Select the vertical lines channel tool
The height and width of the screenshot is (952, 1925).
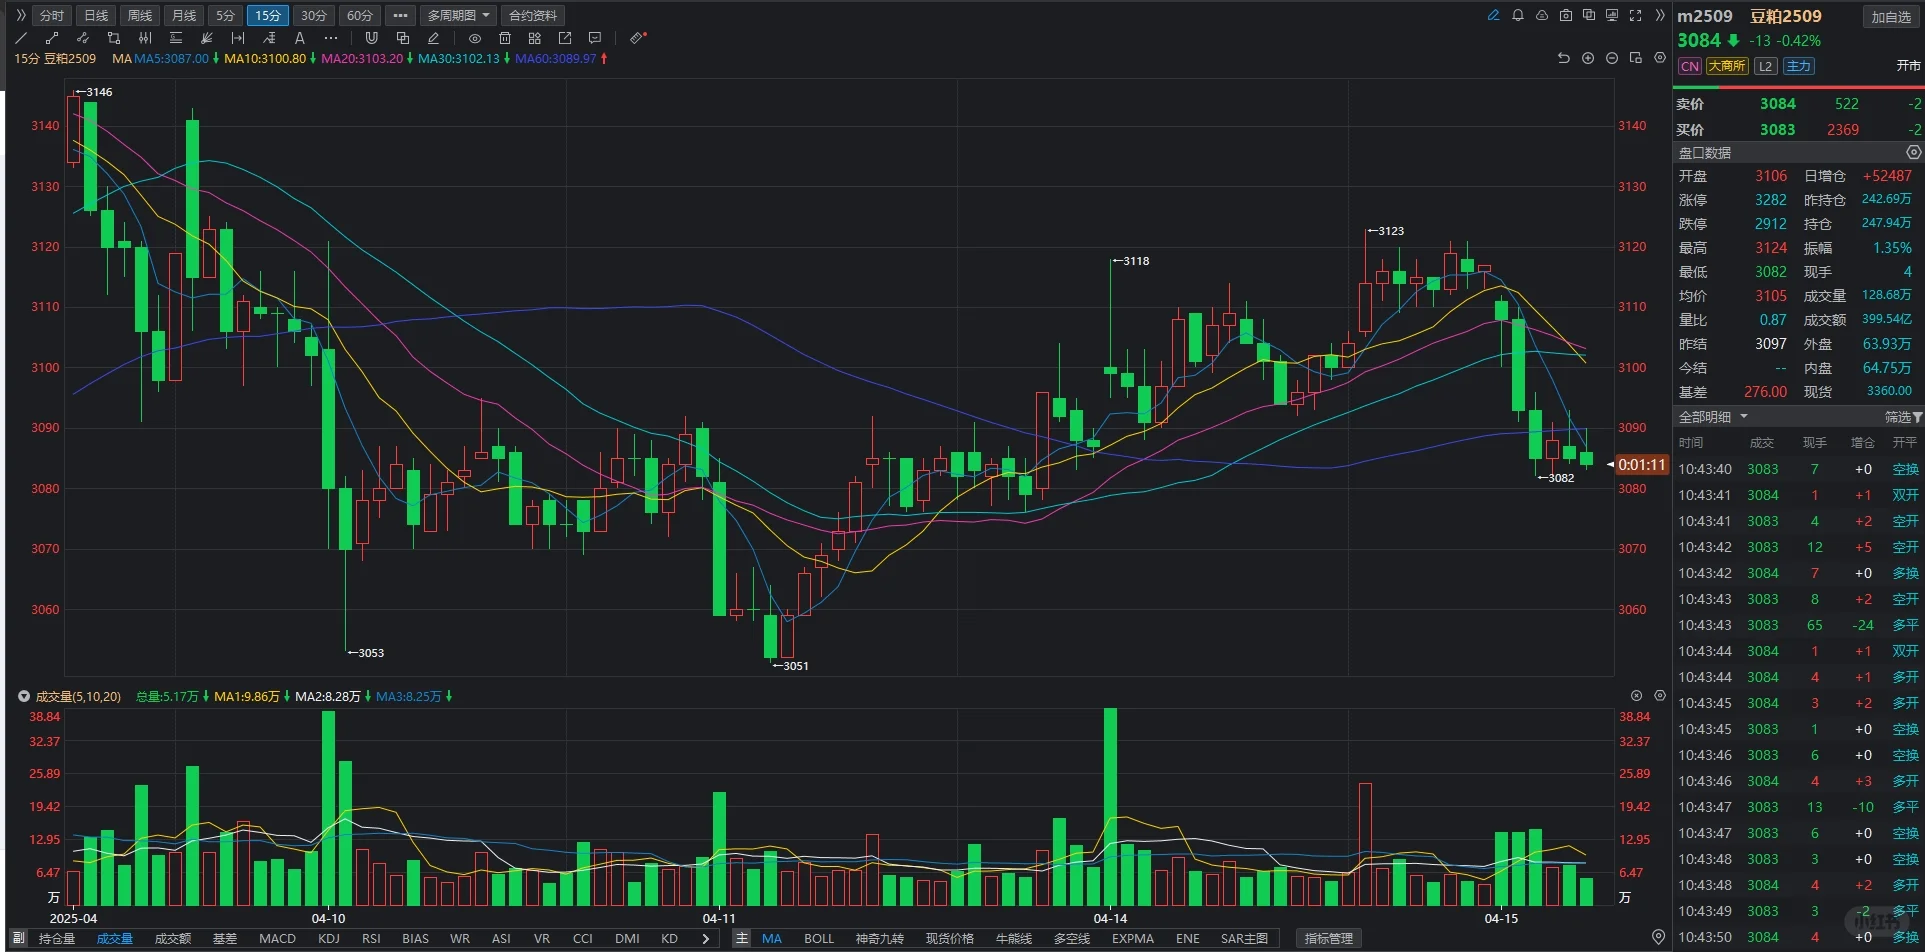145,38
